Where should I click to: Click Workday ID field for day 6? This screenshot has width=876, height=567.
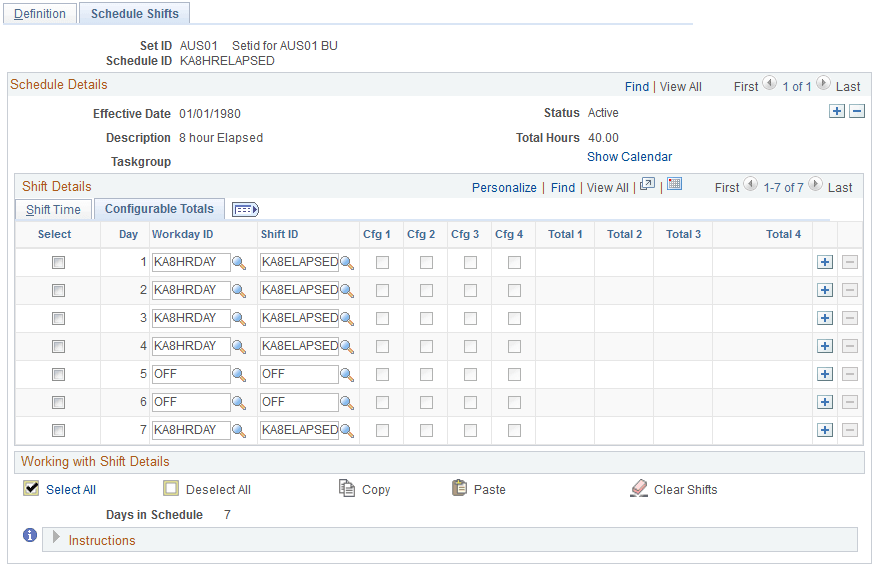(191, 402)
